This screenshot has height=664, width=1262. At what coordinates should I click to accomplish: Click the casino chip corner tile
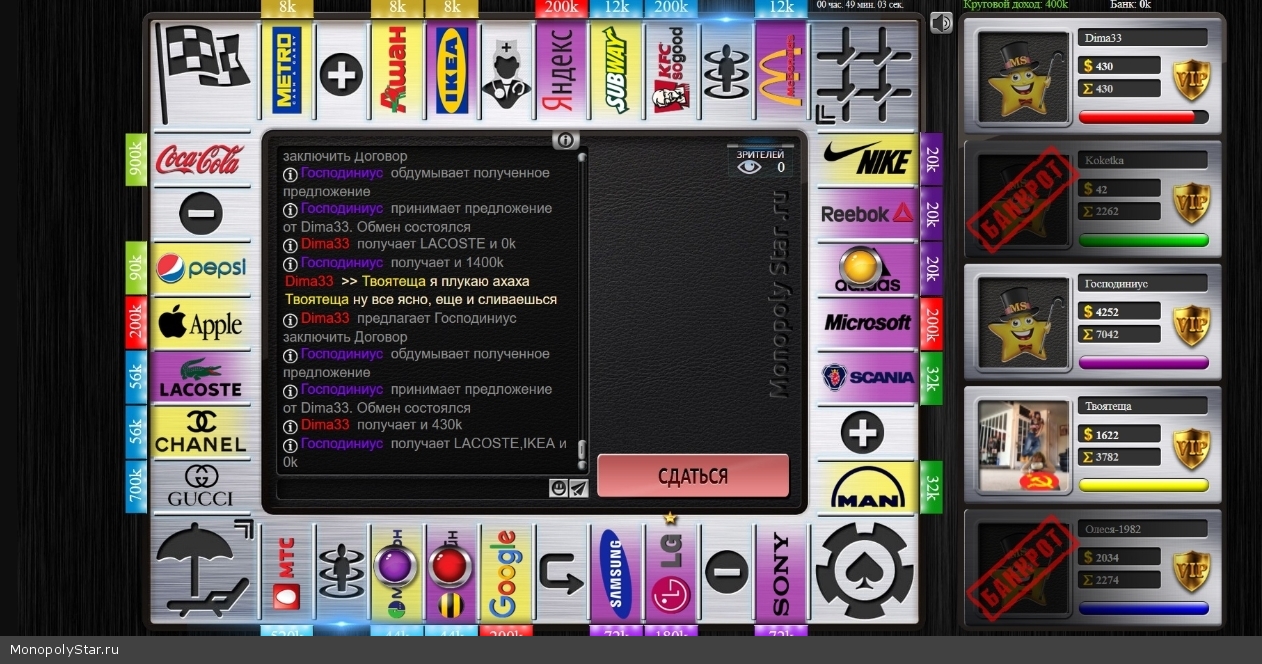[864, 571]
